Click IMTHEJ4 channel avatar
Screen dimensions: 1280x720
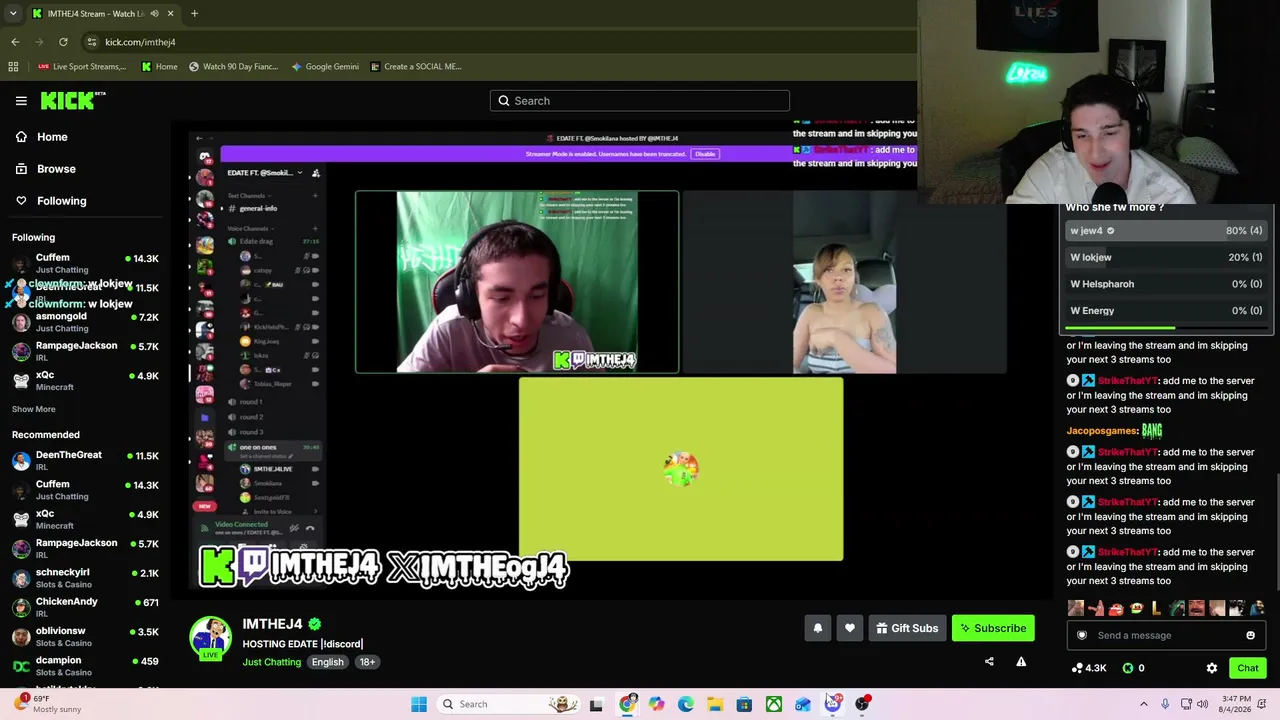(x=211, y=638)
